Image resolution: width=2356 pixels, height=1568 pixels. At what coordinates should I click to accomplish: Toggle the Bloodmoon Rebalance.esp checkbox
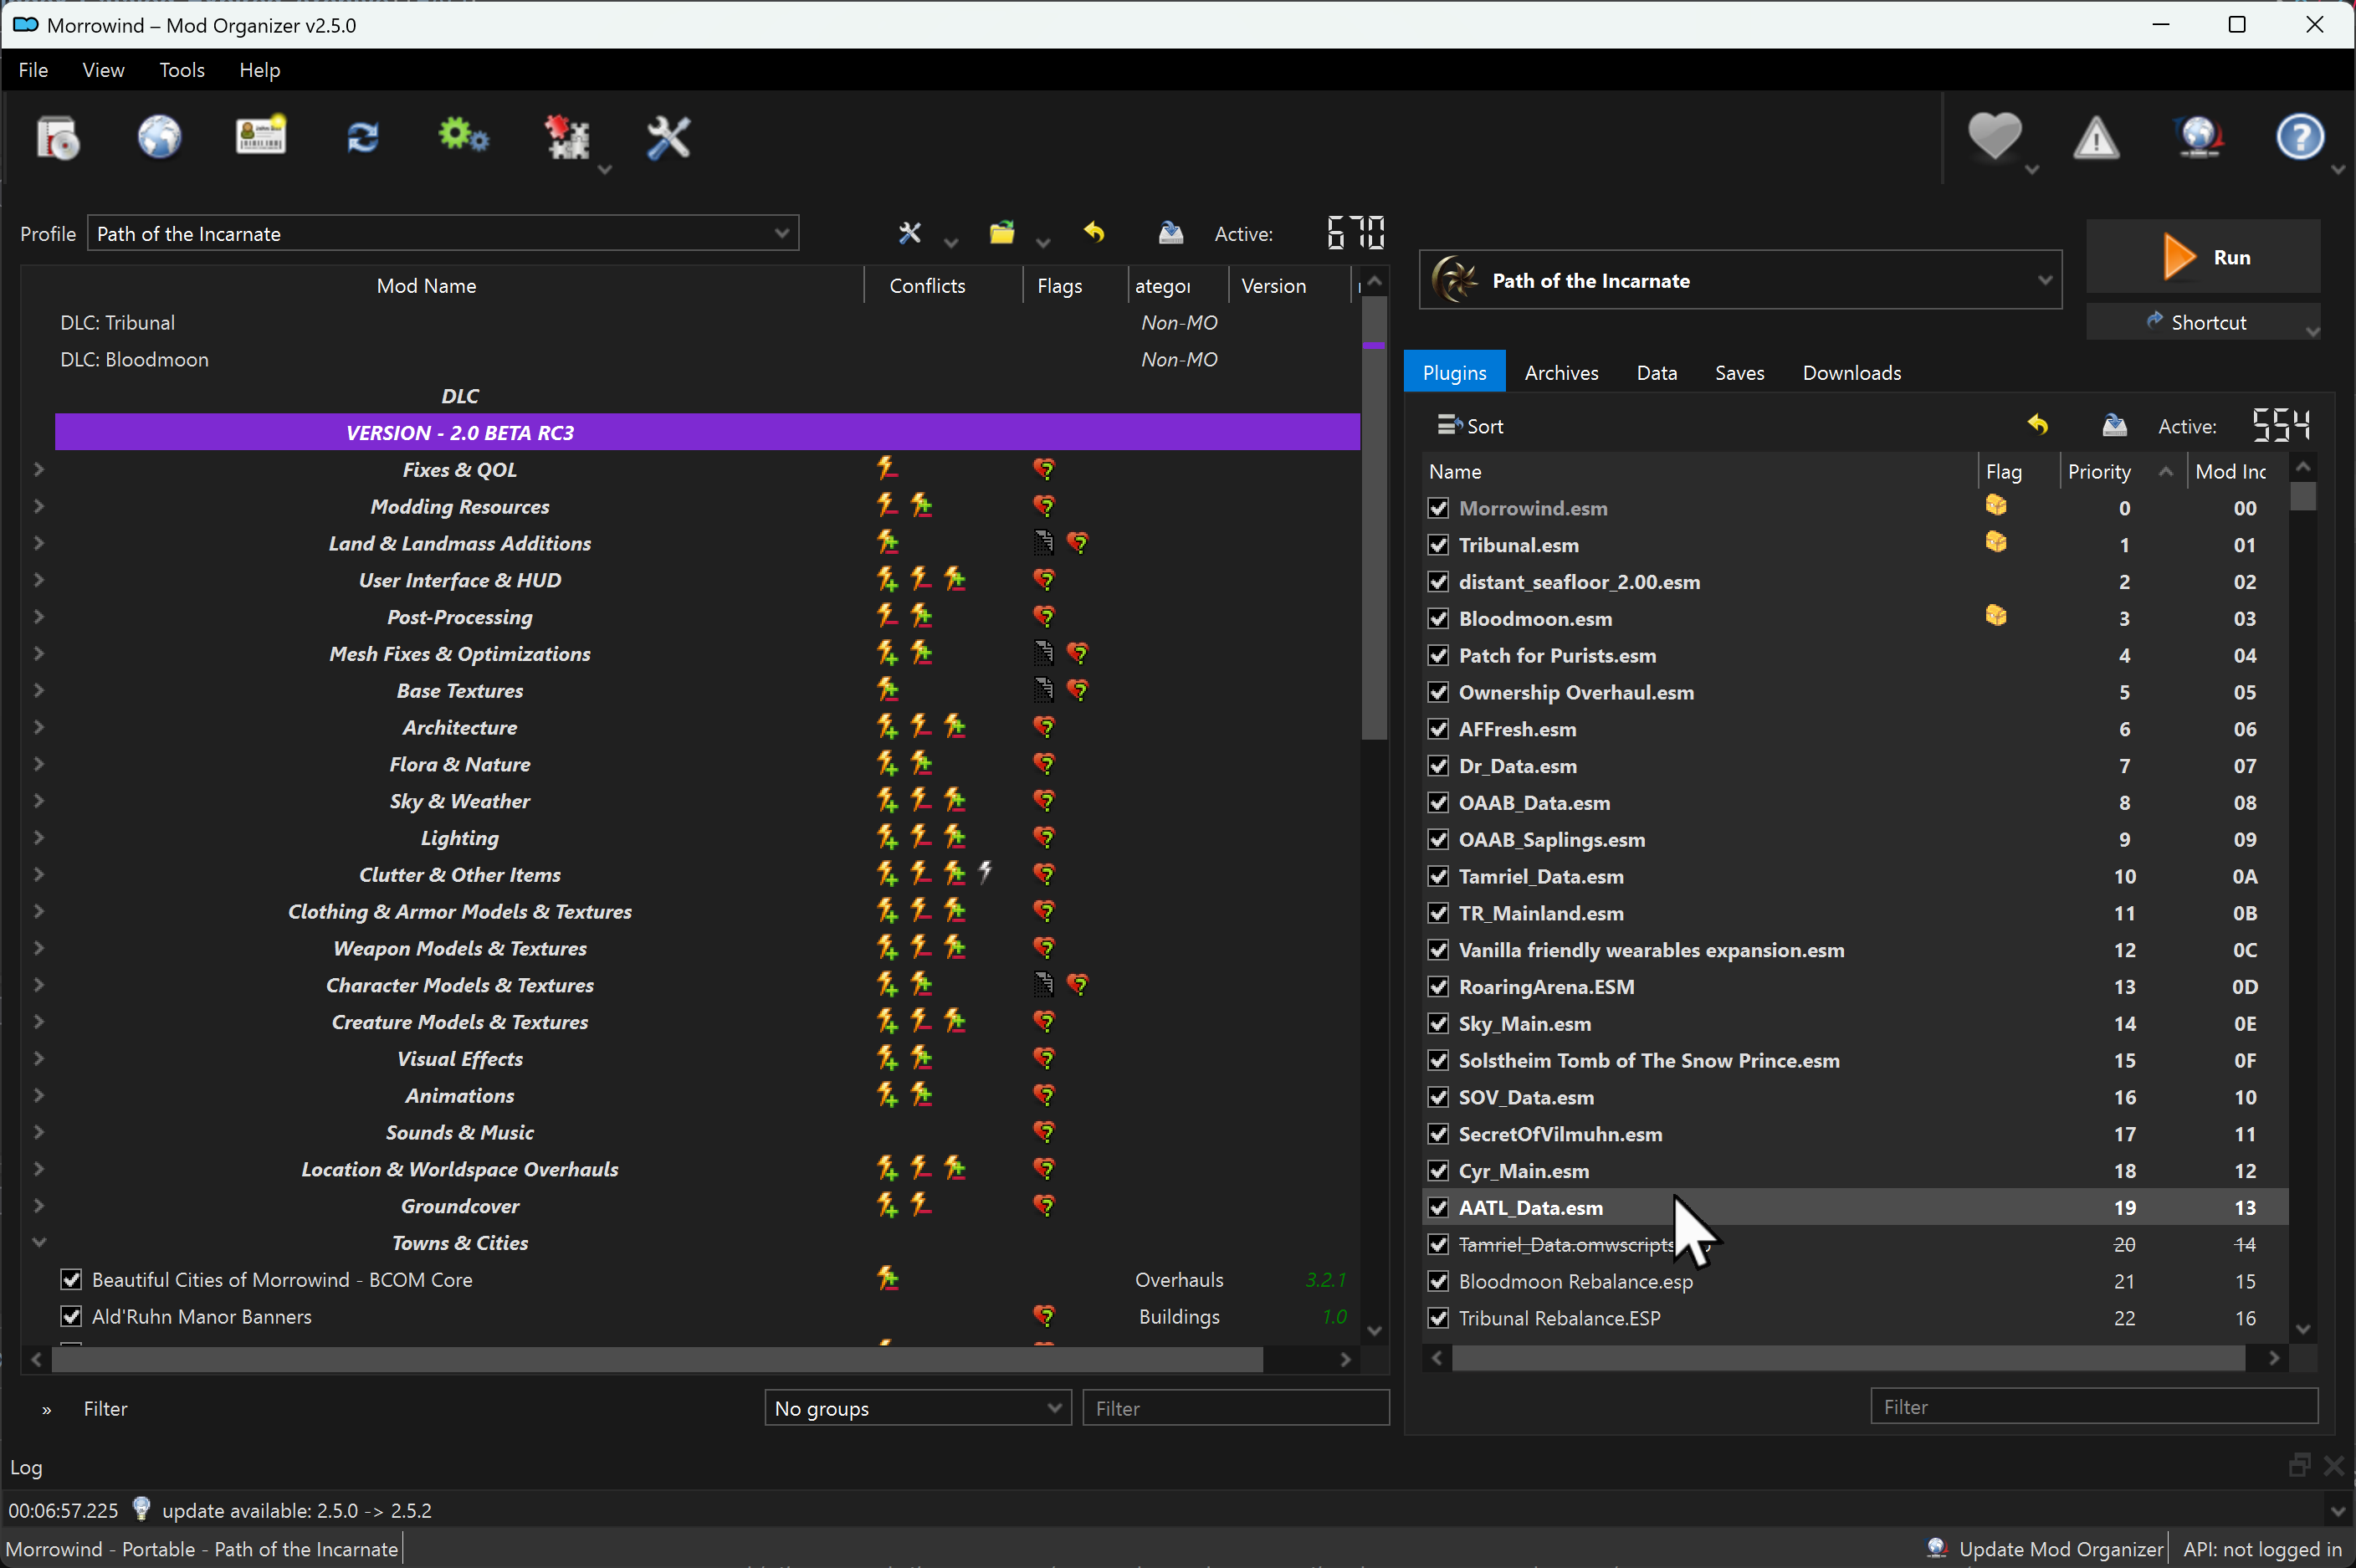[x=1438, y=1282]
